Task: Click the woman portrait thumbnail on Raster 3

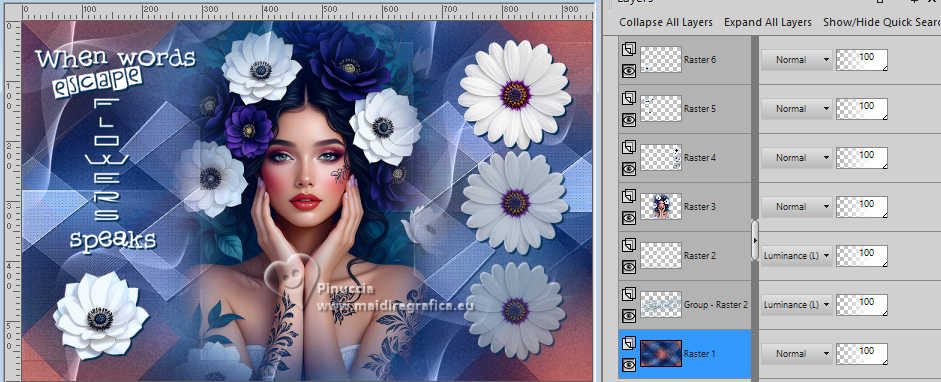Action: coord(661,206)
